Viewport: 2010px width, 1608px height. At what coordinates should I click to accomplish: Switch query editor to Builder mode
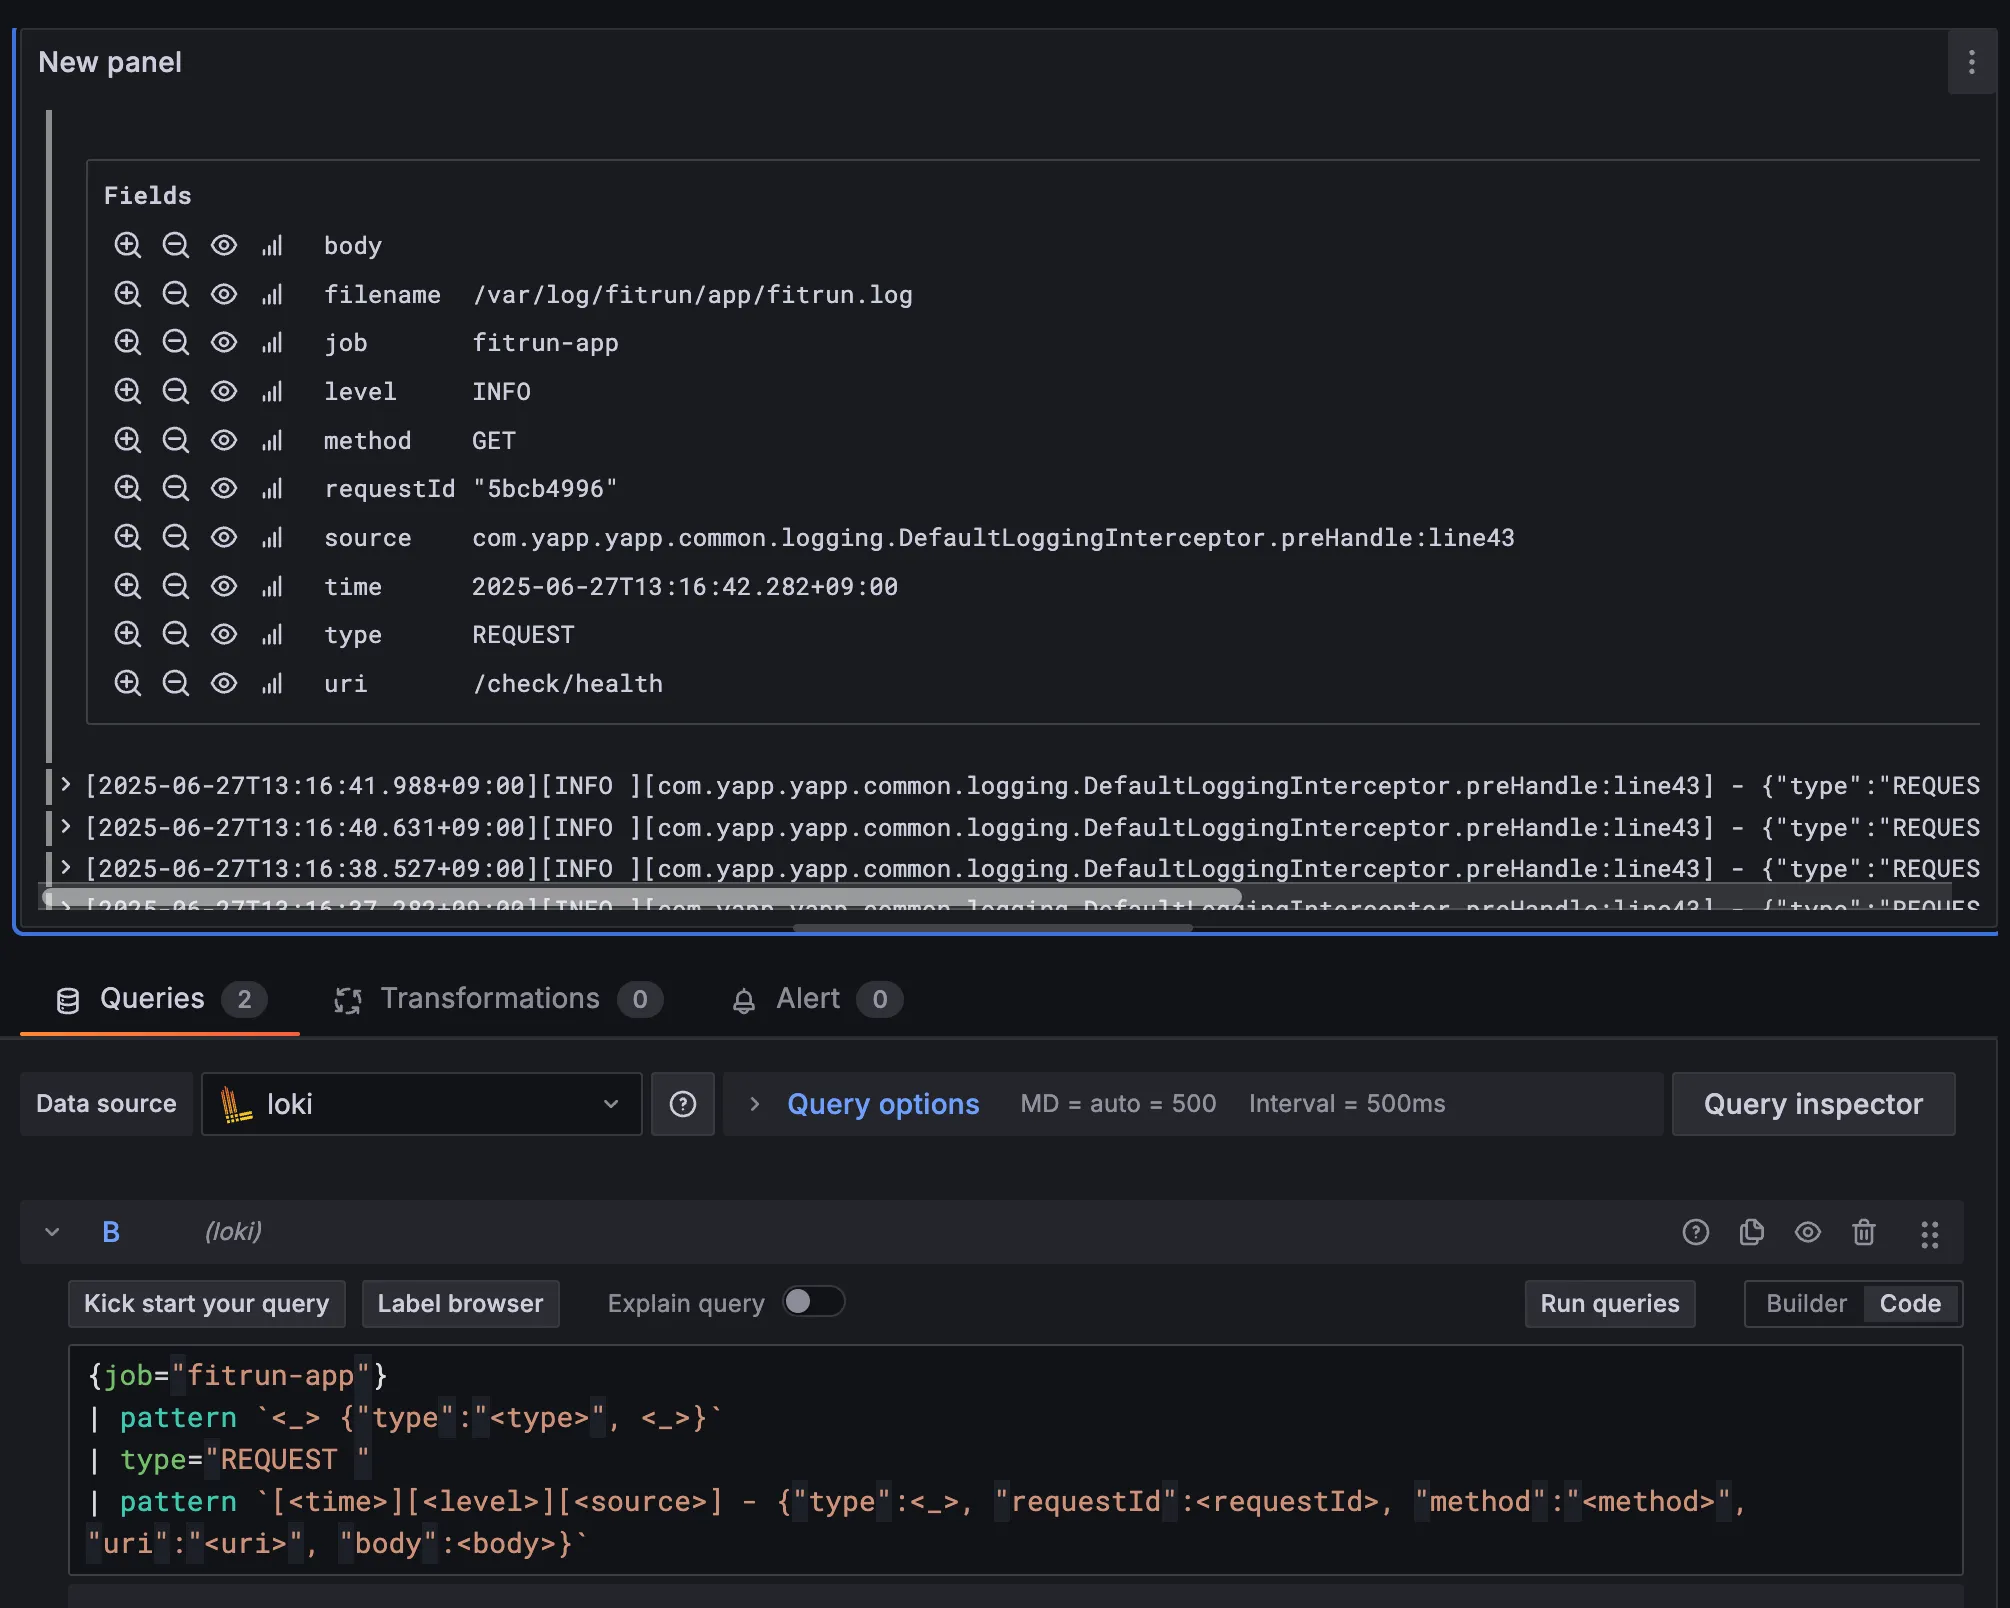1805,1304
